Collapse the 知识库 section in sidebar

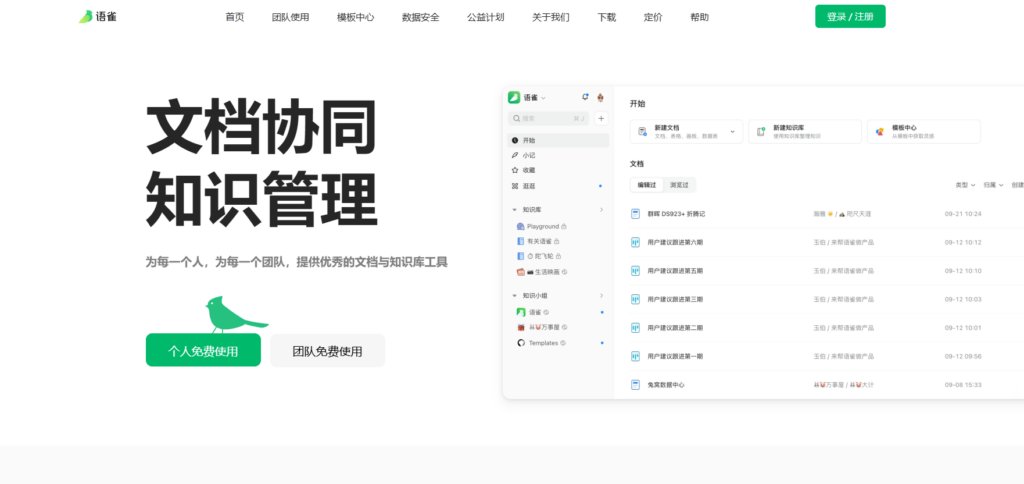[514, 210]
